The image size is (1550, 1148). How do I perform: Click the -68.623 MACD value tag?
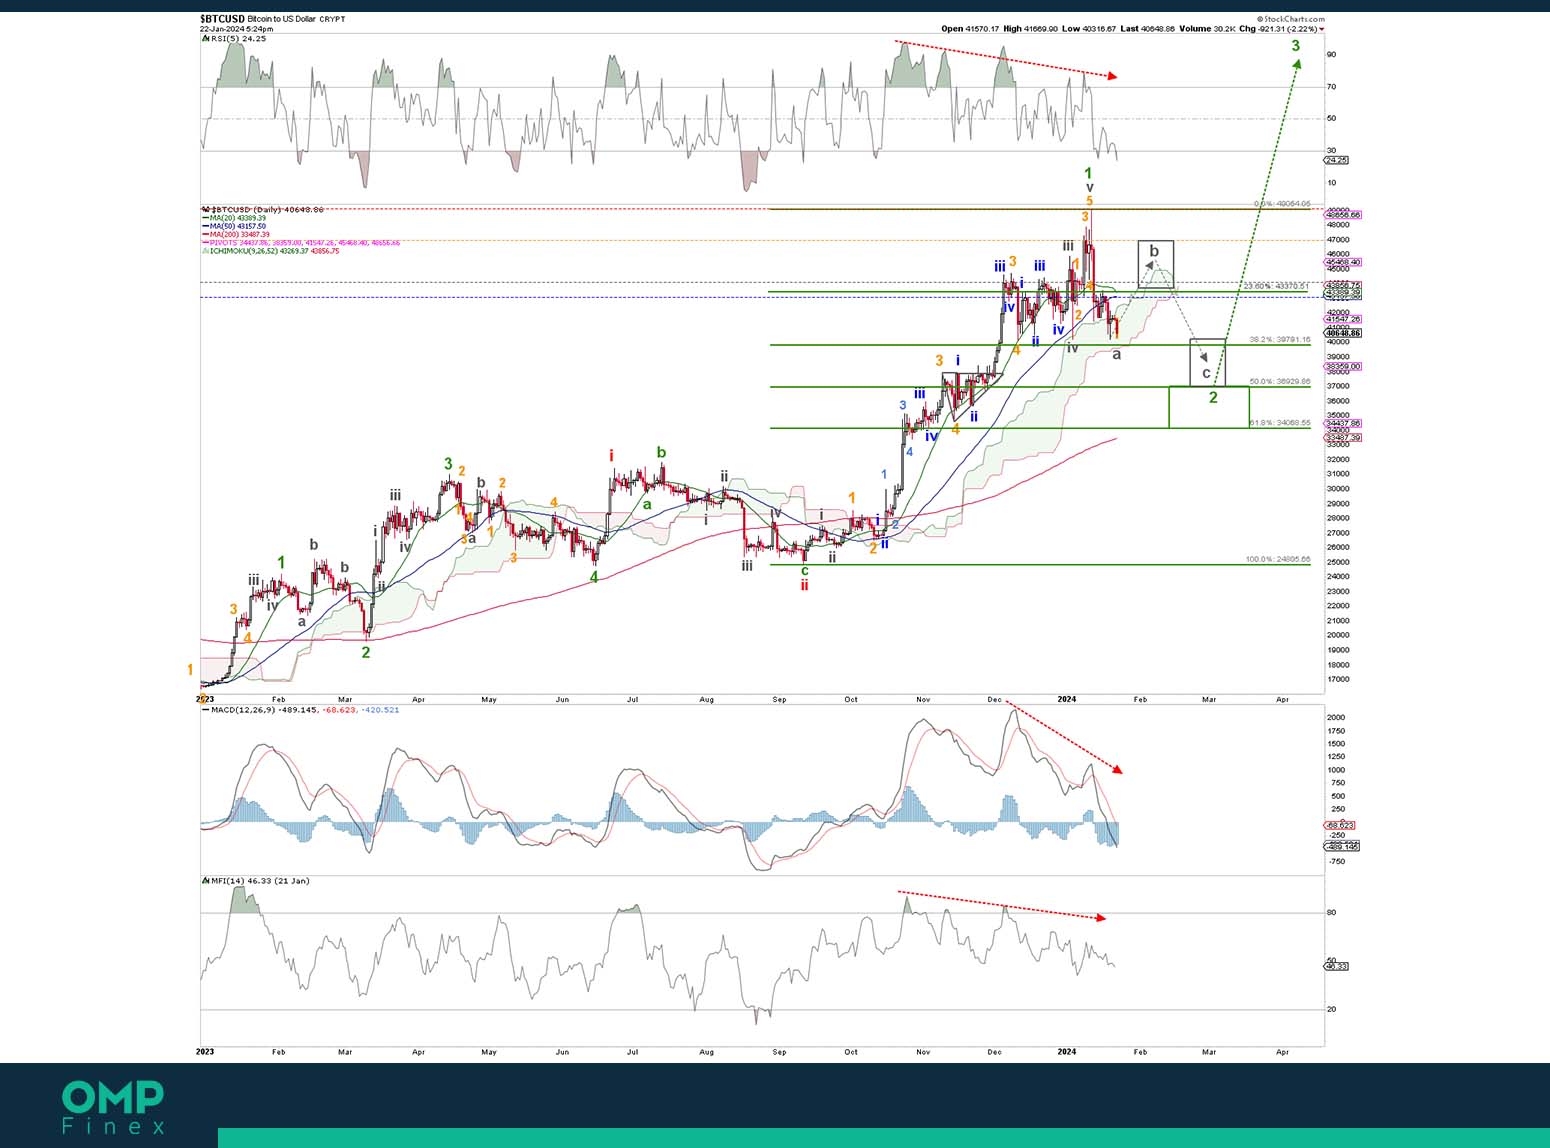point(1339,825)
